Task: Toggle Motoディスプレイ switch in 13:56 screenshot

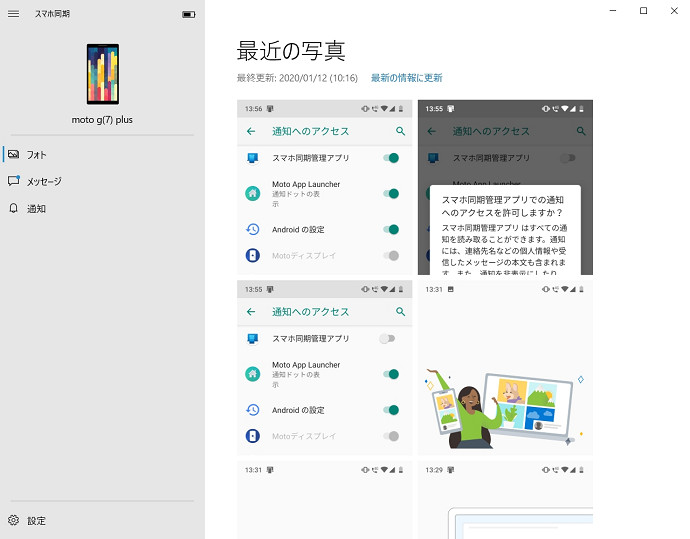Action: click(391, 256)
